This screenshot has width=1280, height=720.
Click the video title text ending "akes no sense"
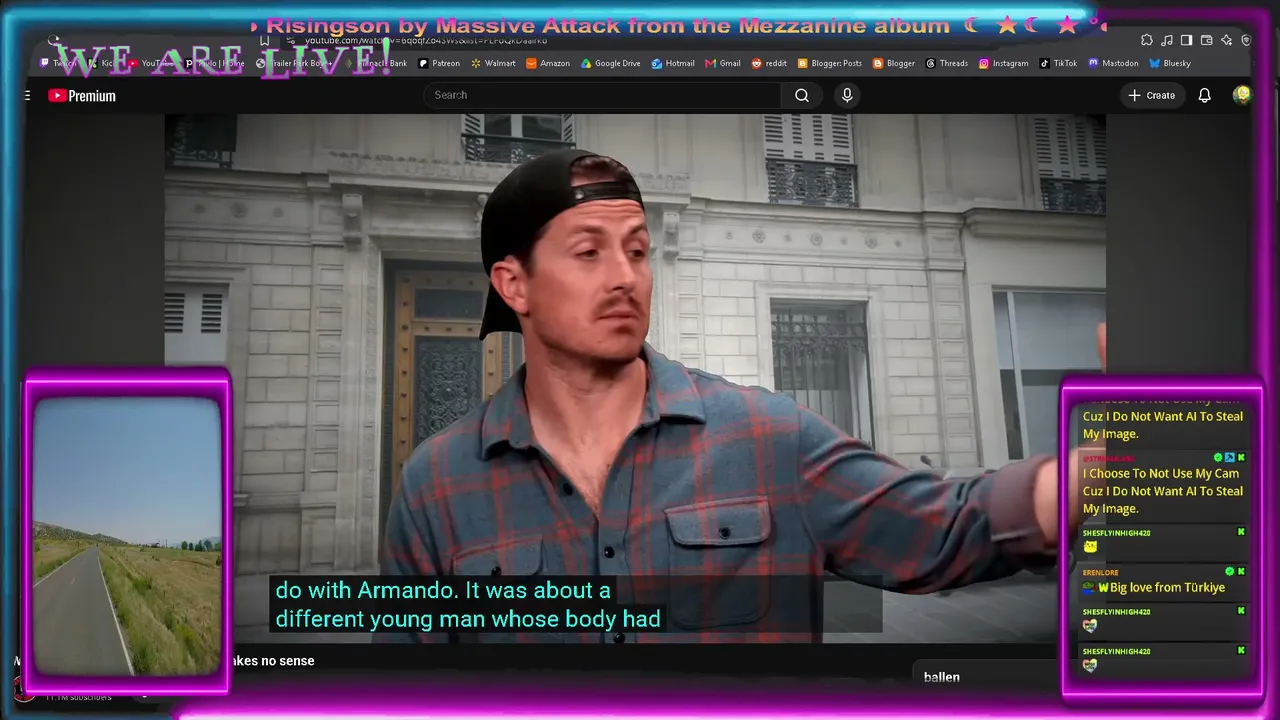click(272, 661)
